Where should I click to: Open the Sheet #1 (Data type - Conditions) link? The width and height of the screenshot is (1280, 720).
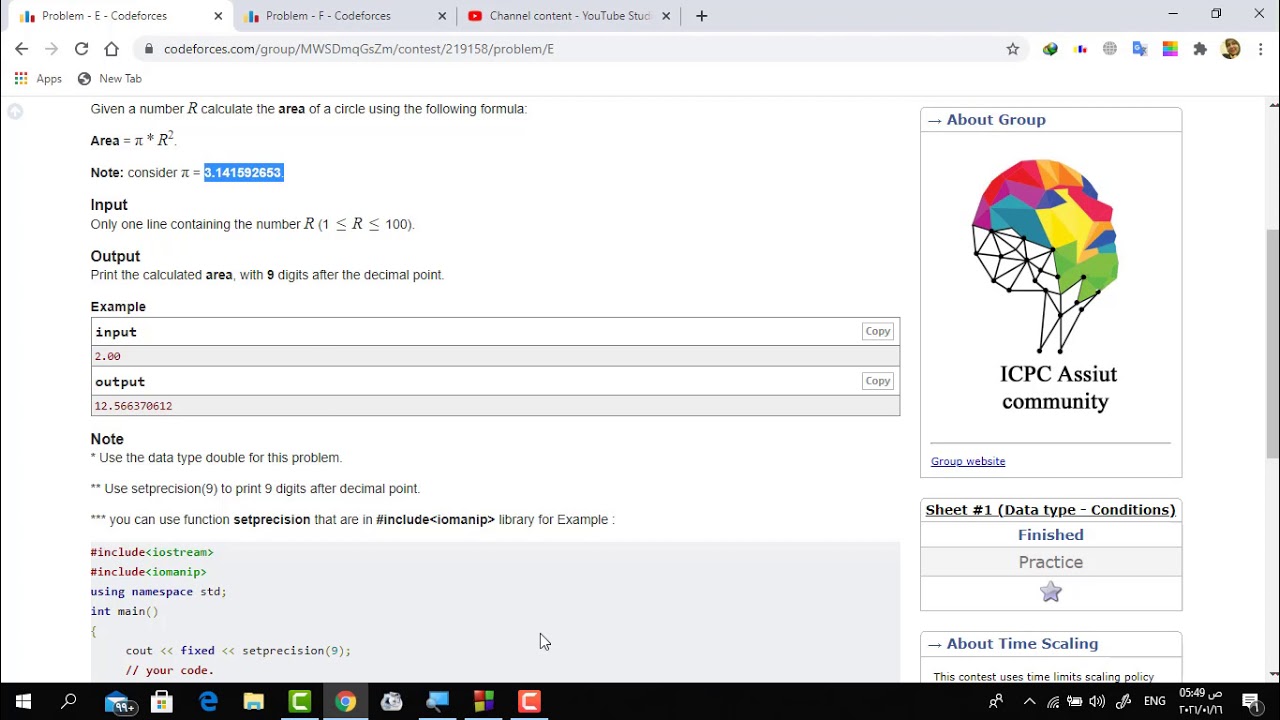[1050, 510]
